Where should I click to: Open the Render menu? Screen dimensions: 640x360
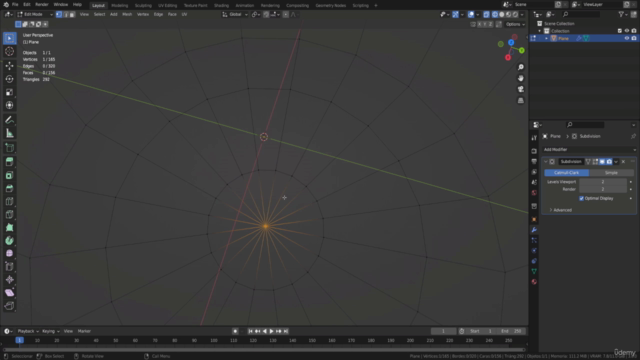(x=42, y=4)
